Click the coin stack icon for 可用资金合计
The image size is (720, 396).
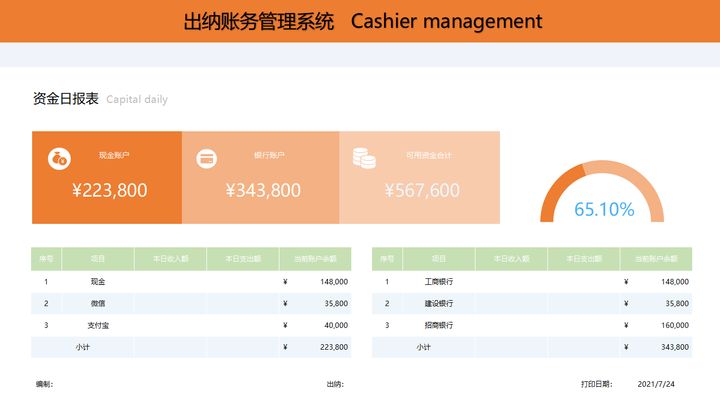[x=364, y=158]
